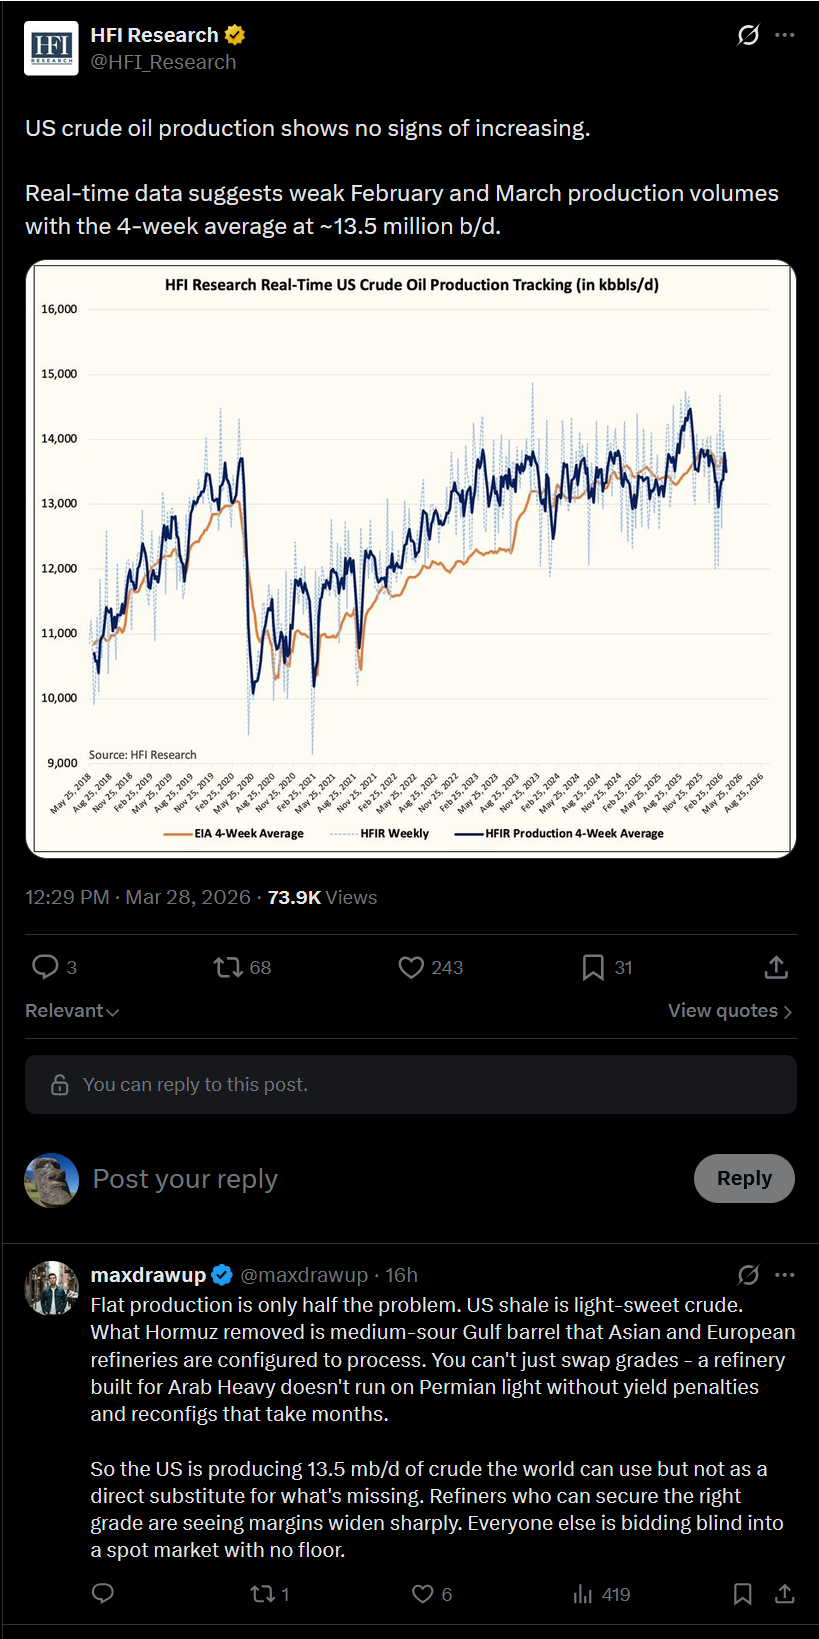Open View quotes link

click(729, 1011)
